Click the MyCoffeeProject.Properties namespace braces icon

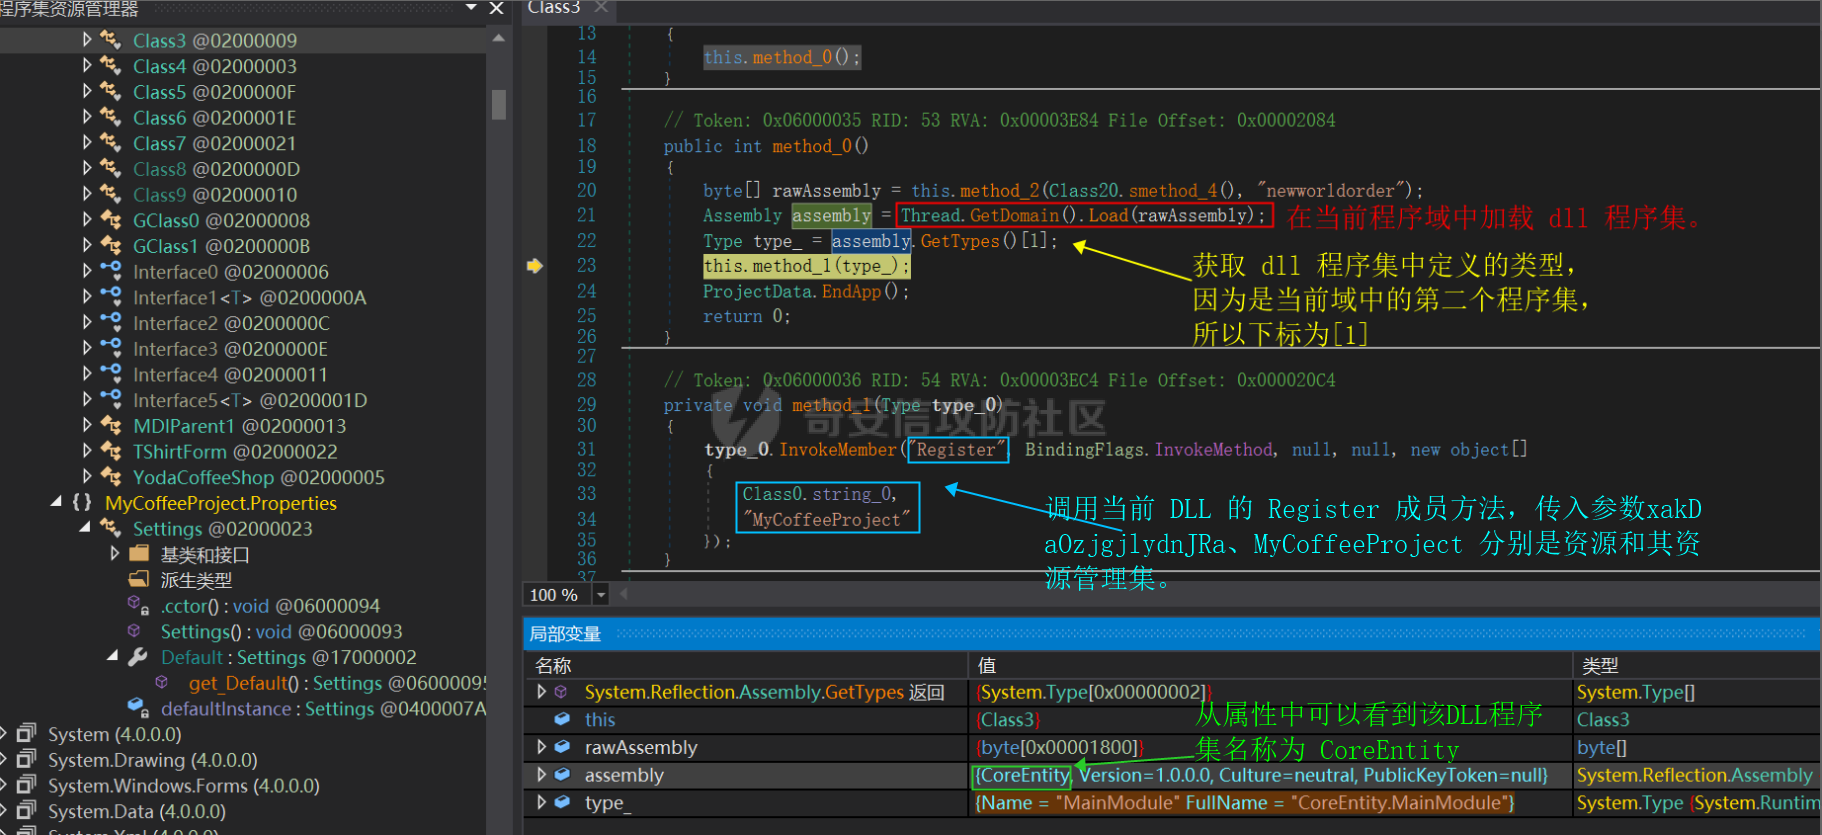82,503
